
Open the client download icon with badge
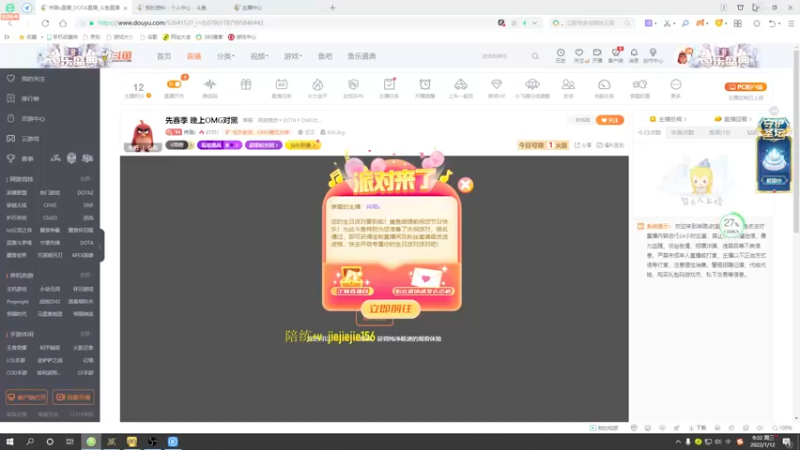pos(616,56)
